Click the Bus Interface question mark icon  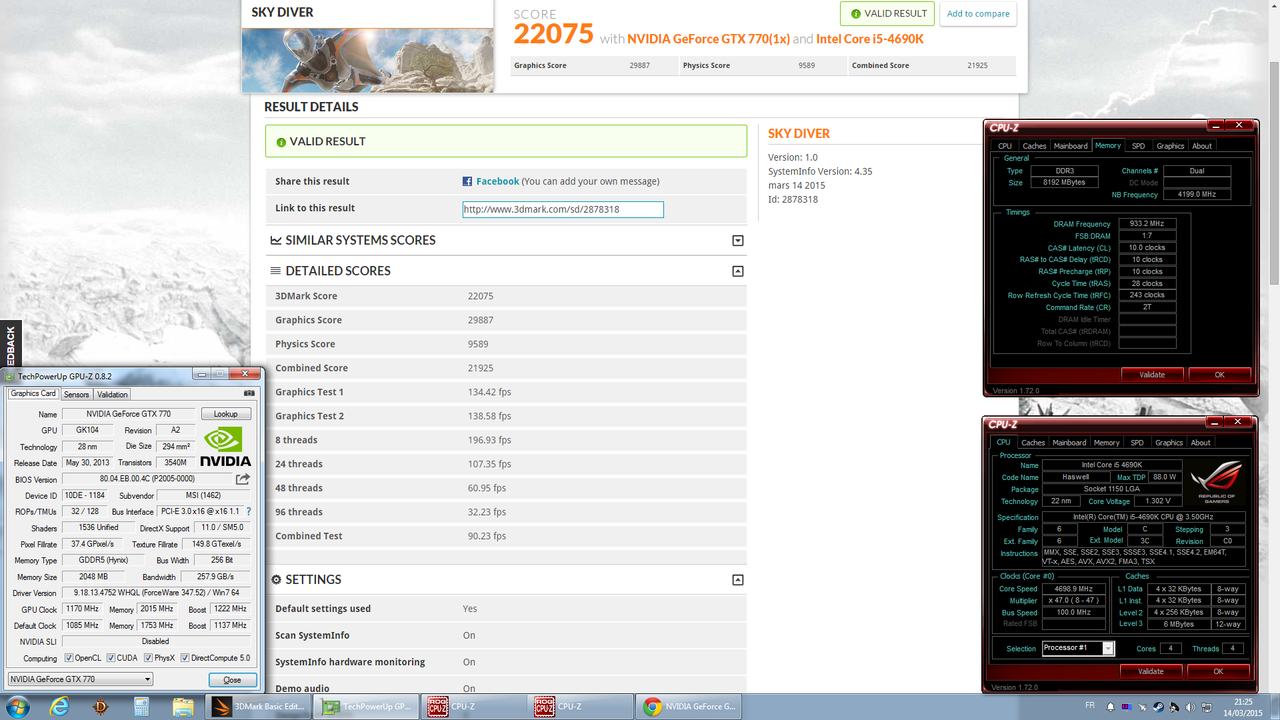248,512
